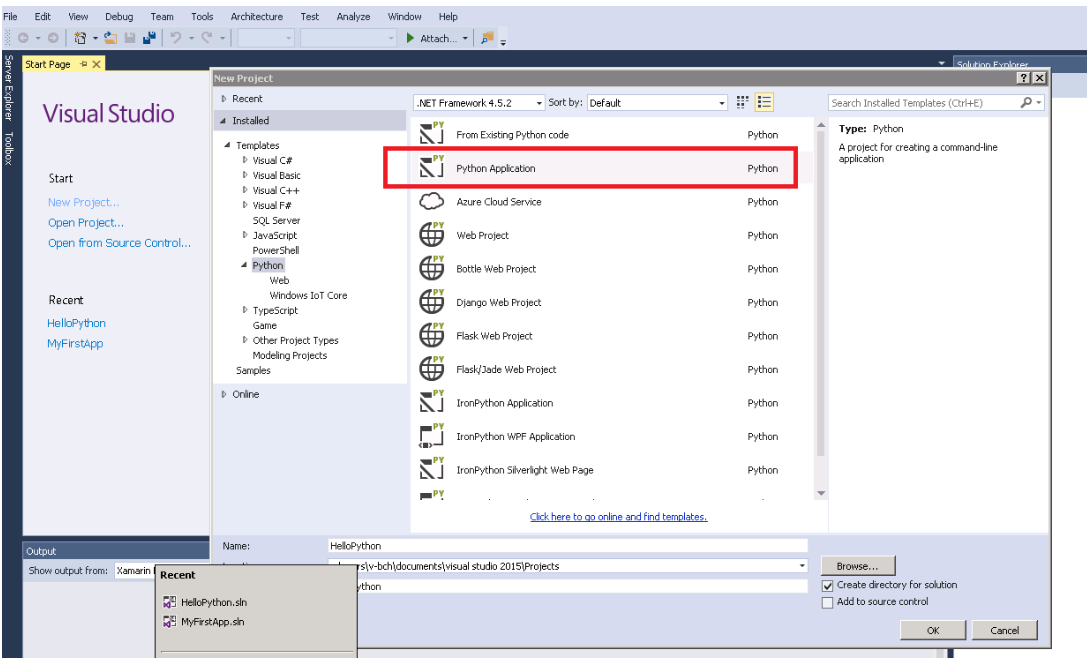Viewport: 1087px width, 658px height.
Task: Open the Tools menu
Action: (202, 16)
